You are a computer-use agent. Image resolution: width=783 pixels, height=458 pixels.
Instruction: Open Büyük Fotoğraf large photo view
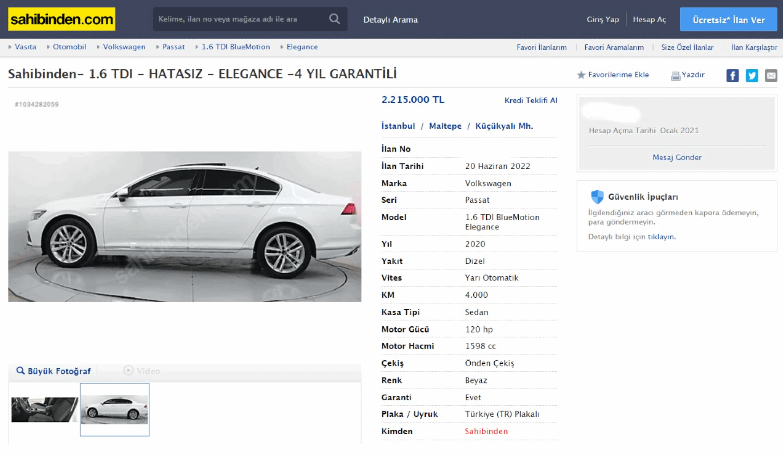(x=53, y=371)
